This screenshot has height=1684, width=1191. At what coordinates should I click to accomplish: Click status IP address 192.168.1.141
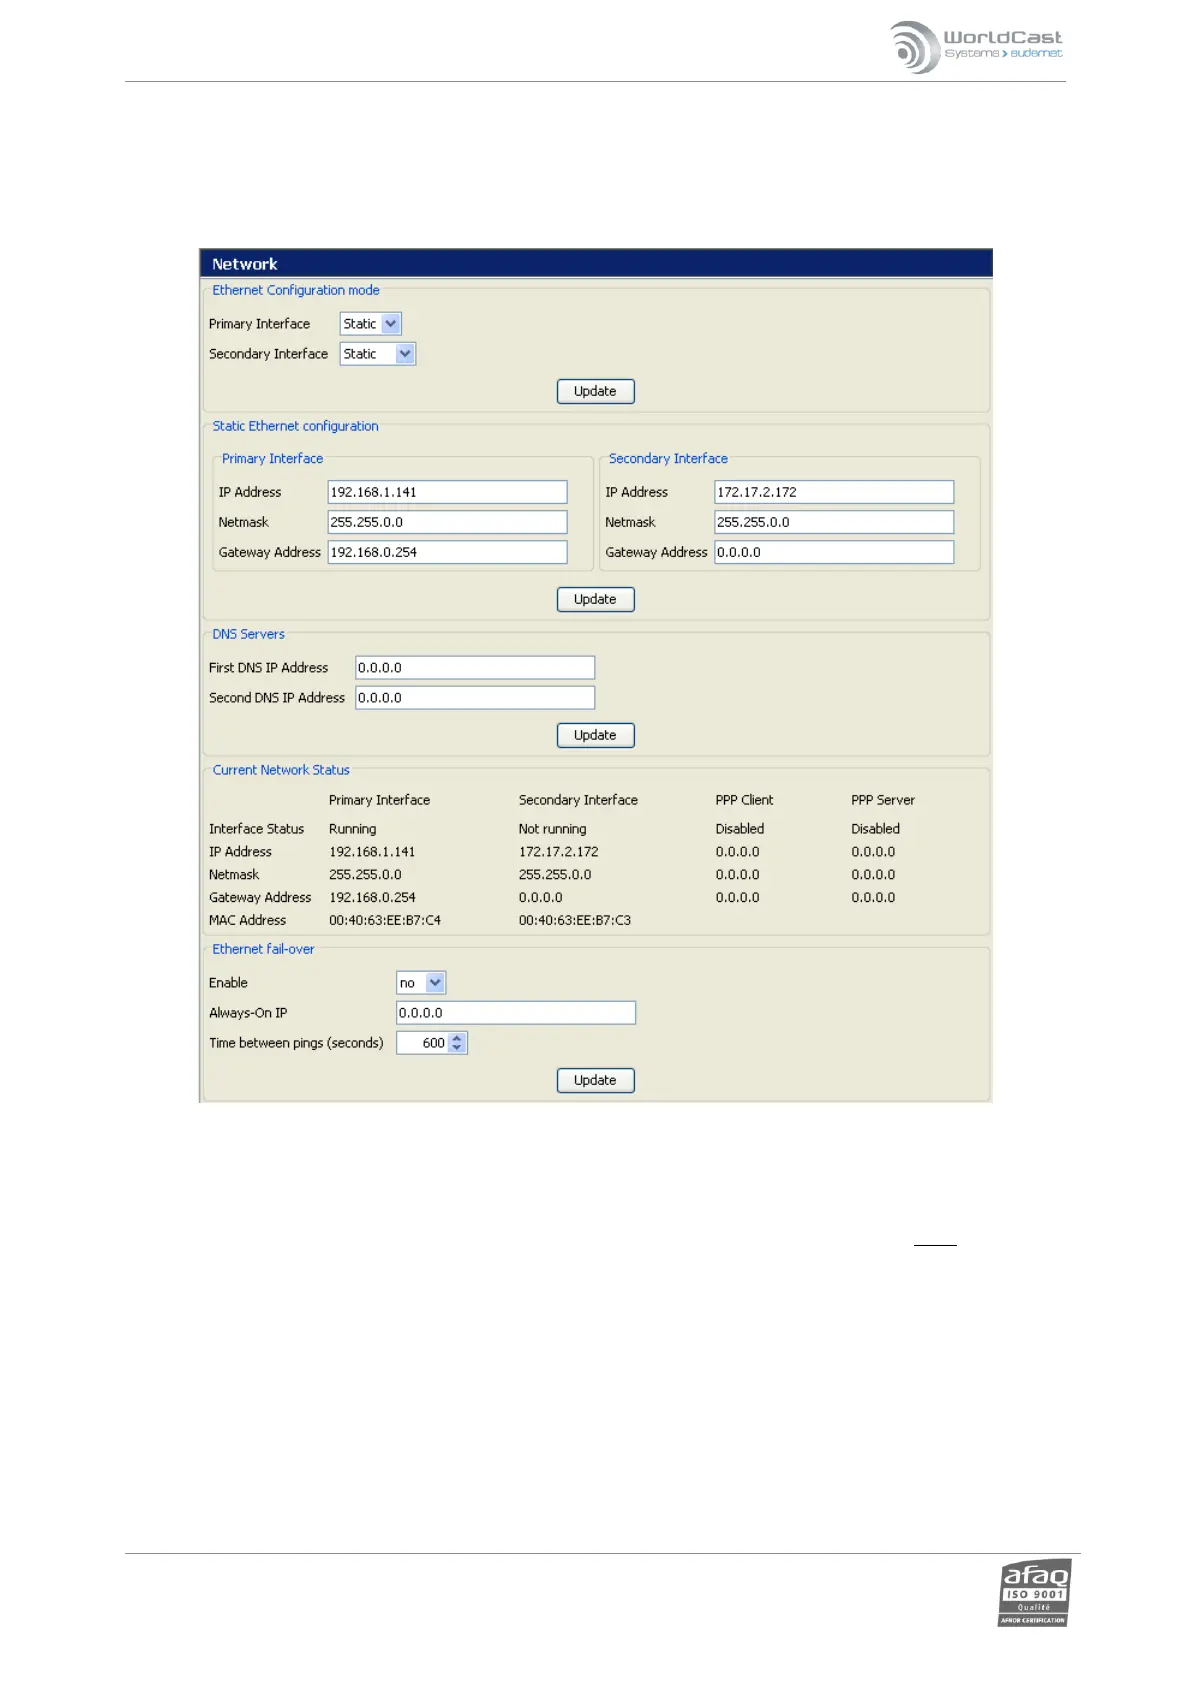(x=372, y=852)
